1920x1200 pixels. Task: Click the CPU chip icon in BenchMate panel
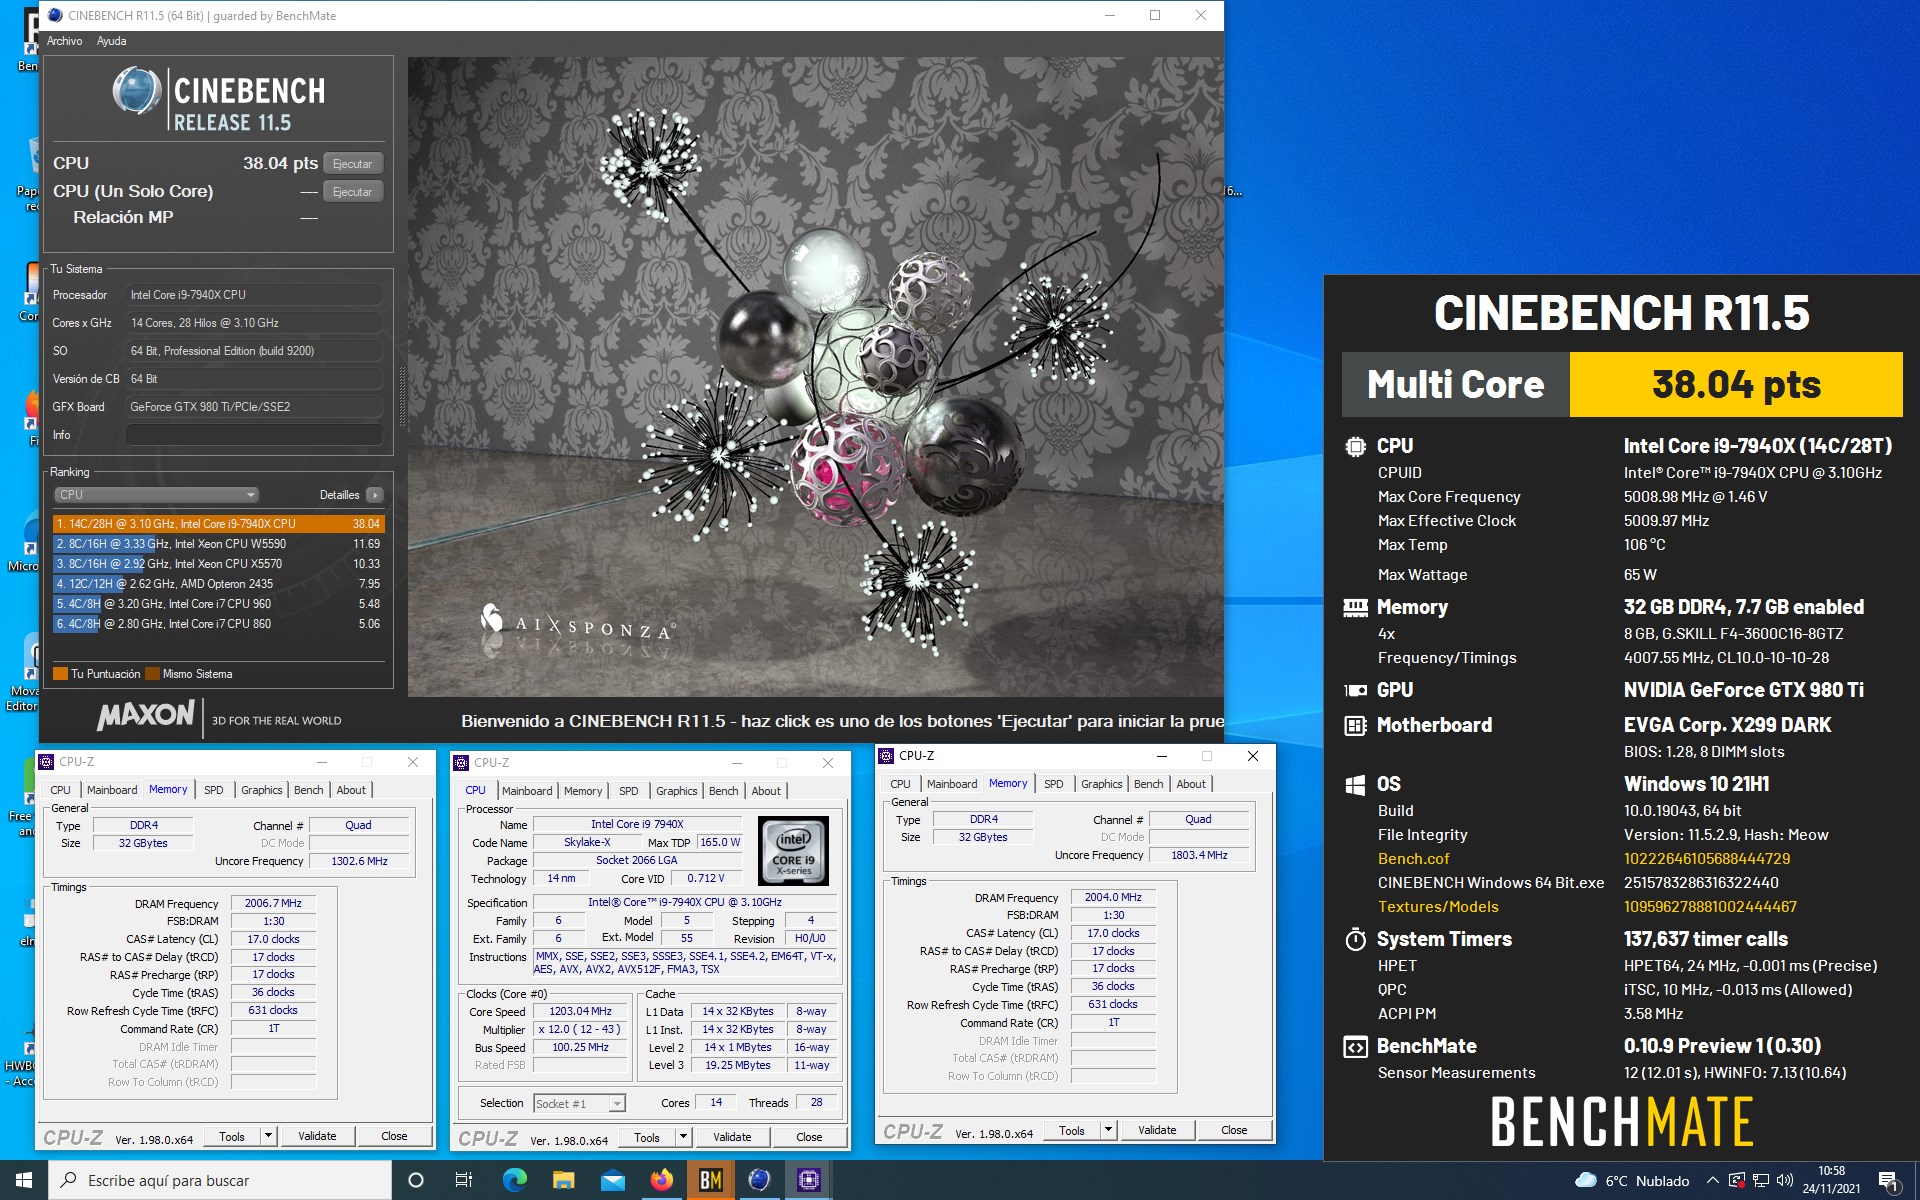pos(1355,446)
